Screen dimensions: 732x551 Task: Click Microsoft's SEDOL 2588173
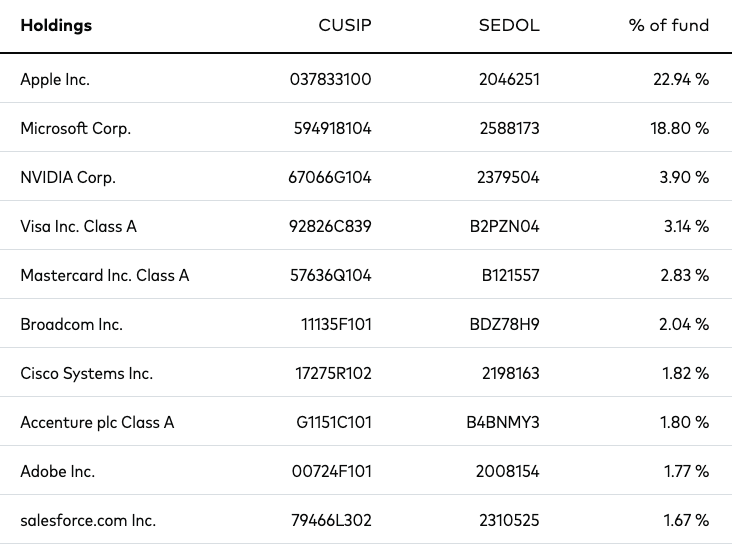tap(509, 128)
